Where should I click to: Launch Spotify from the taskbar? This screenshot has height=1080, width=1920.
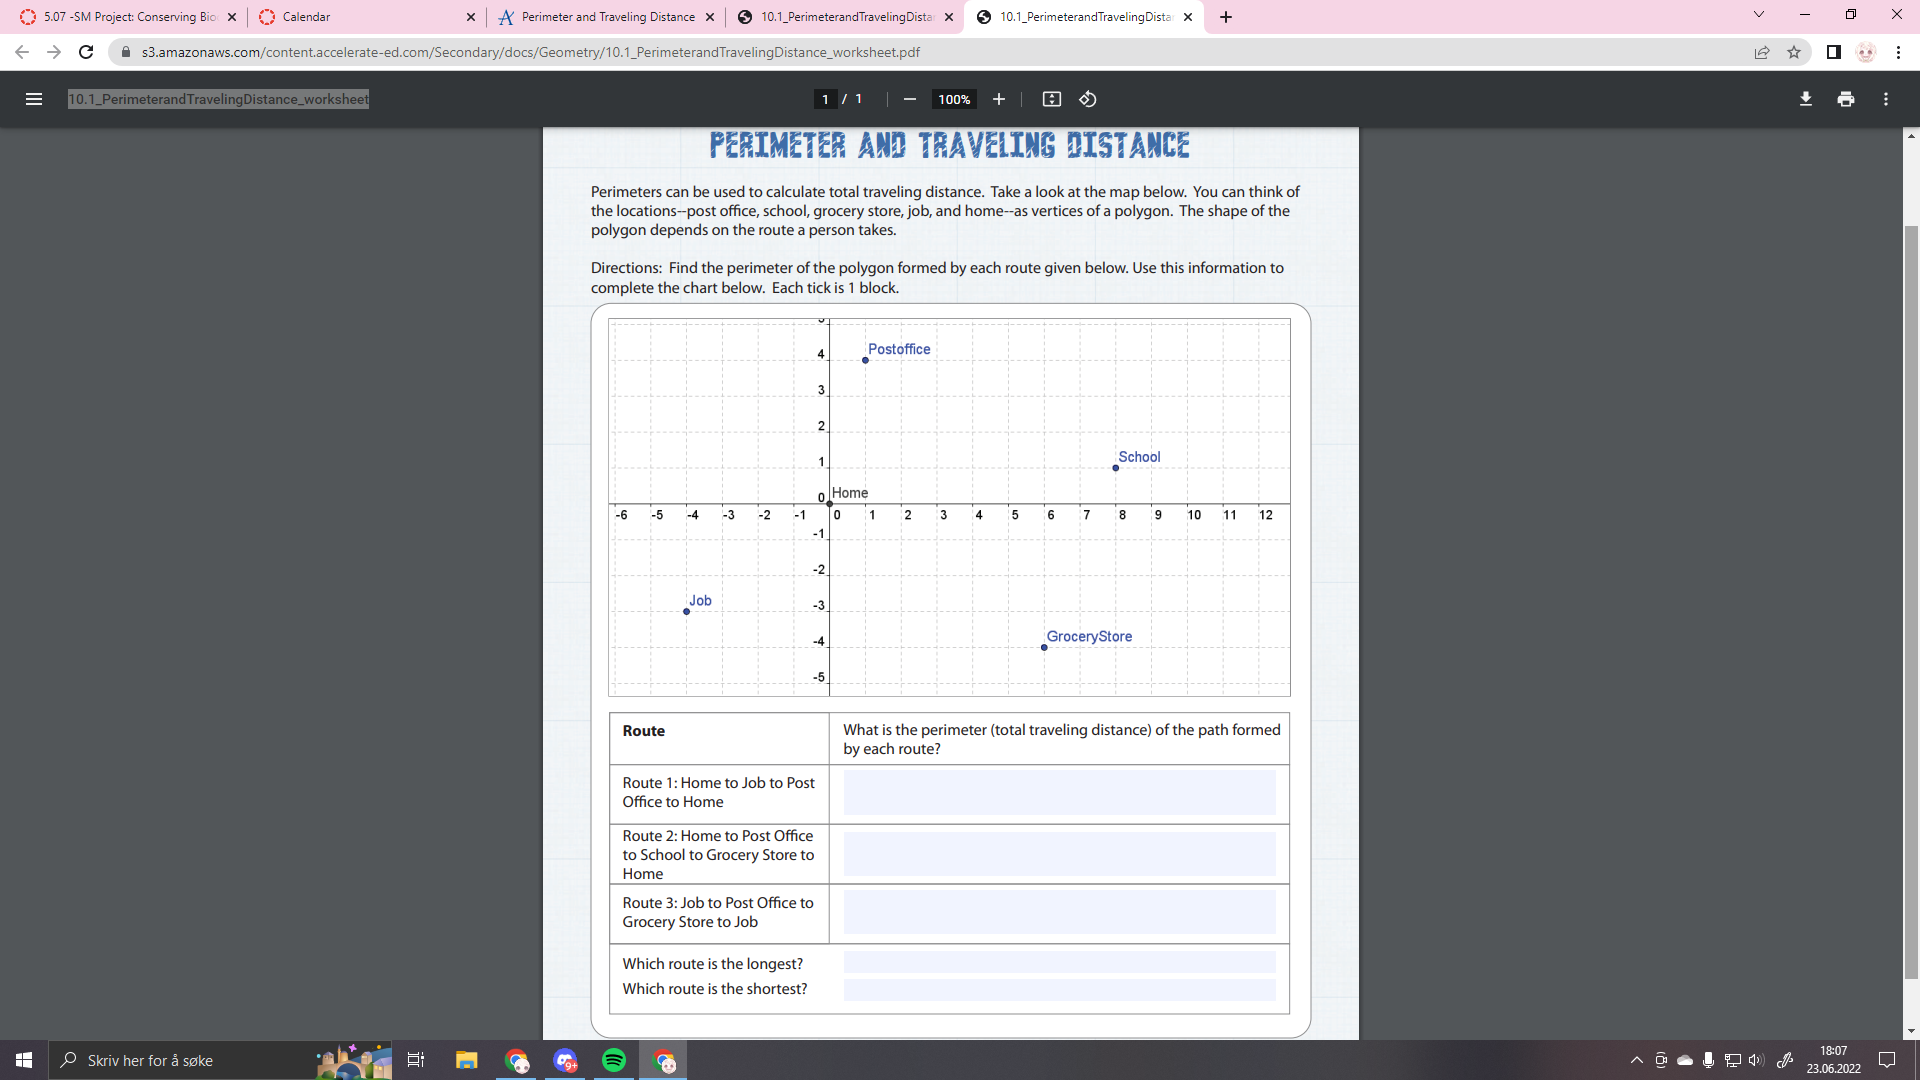613,1060
